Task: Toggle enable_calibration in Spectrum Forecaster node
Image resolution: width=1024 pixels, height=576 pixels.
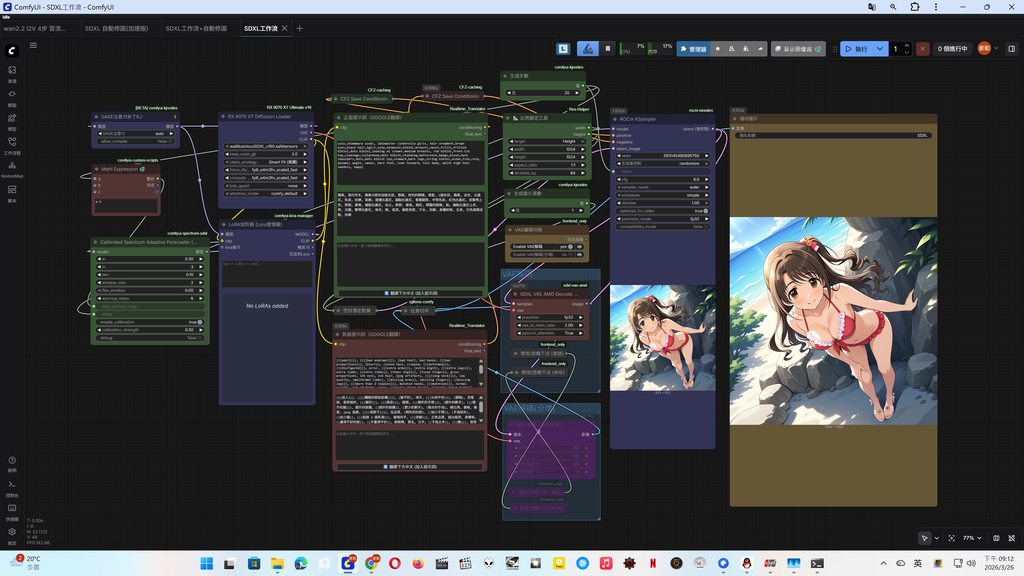Action: tap(150, 322)
